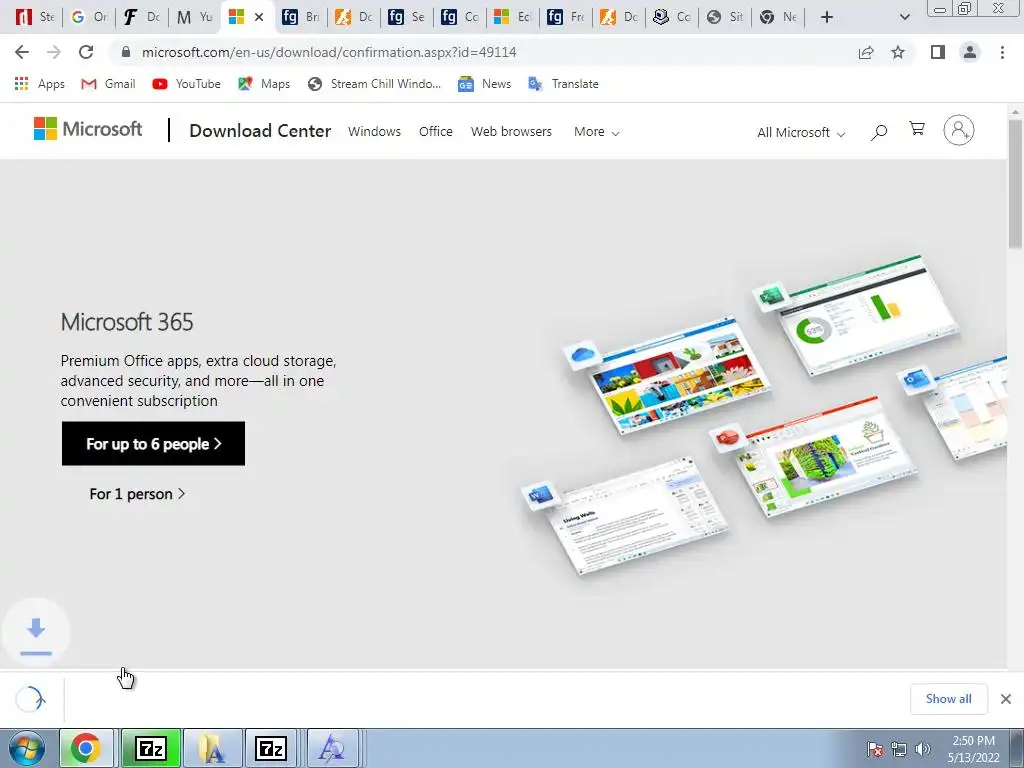Image resolution: width=1024 pixels, height=768 pixels.
Task: Go back using browser back arrow
Action: pos(22,52)
